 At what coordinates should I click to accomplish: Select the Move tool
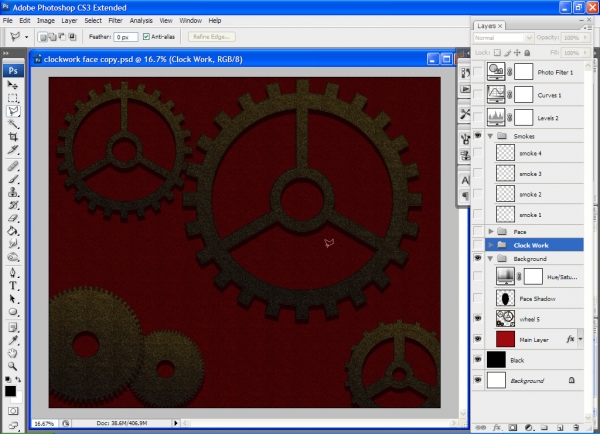point(13,85)
